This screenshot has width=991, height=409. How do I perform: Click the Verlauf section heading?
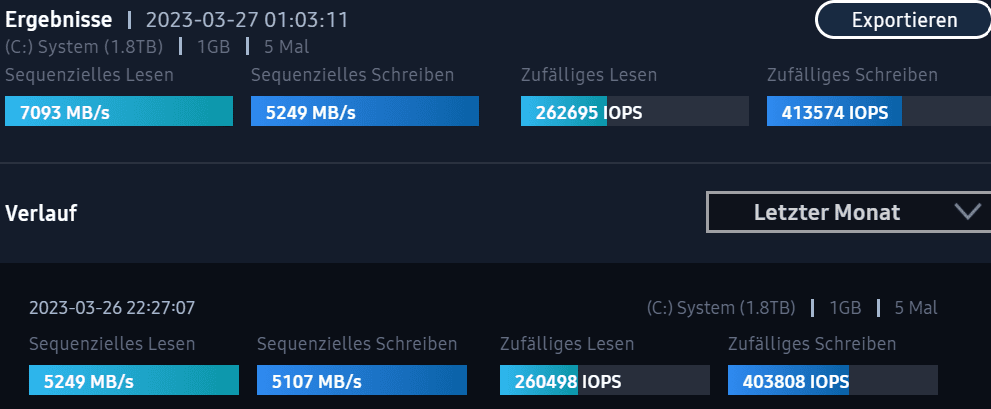tap(41, 212)
